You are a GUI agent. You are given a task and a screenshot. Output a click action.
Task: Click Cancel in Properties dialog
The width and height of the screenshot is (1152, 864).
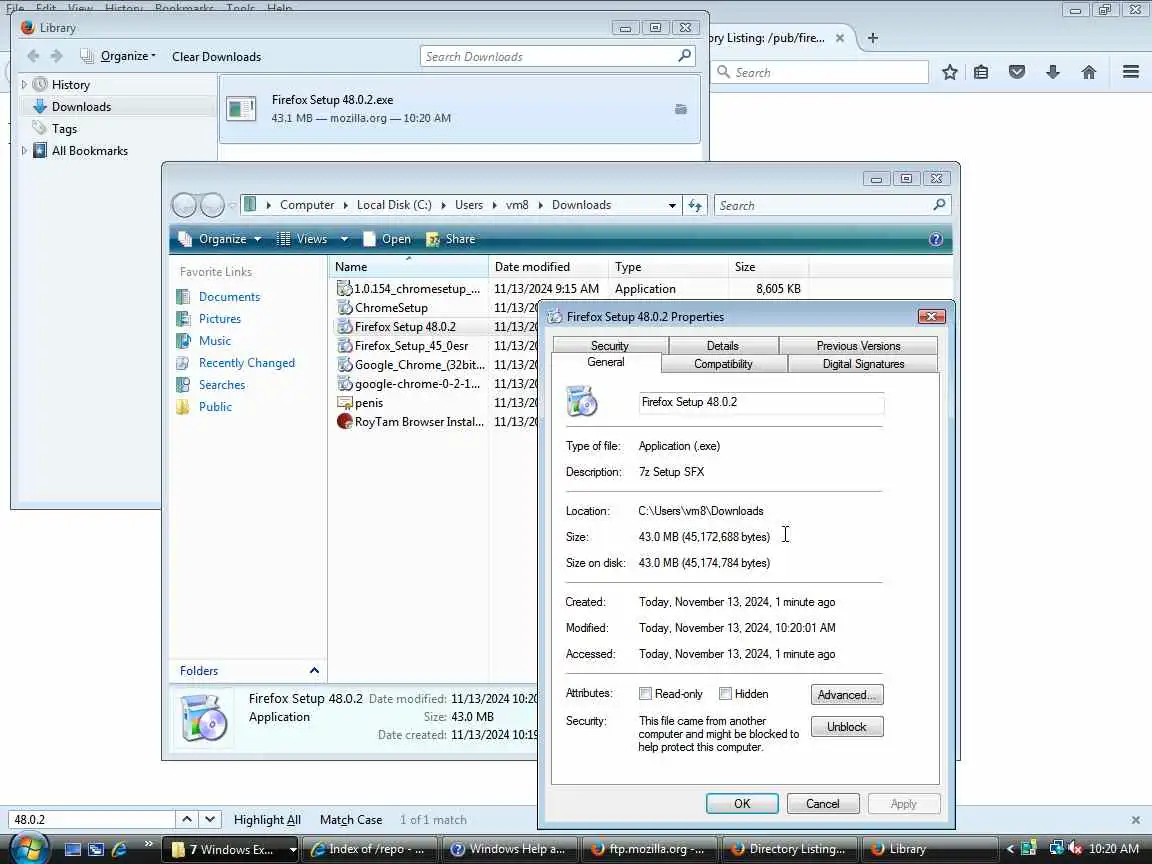(823, 804)
